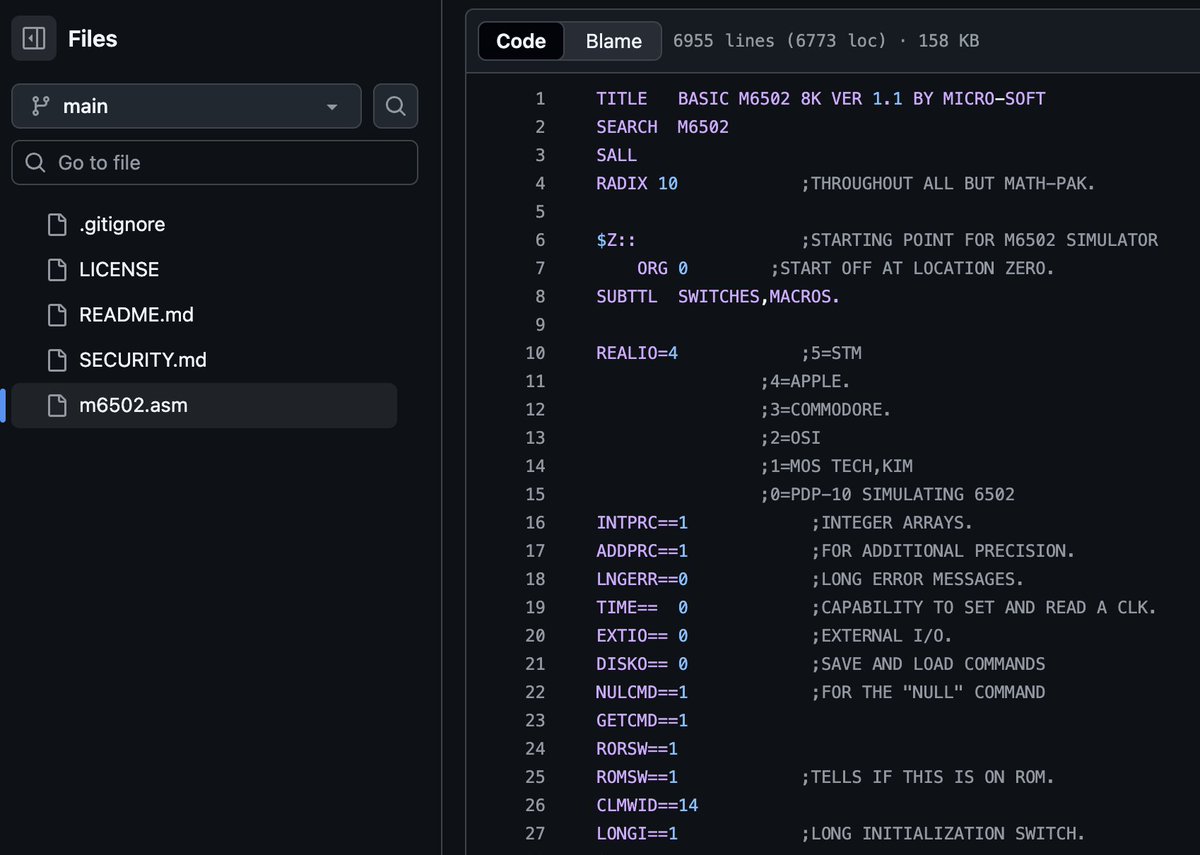Click the caret arrow in main branch selector
1200x855 pixels.
(332, 107)
